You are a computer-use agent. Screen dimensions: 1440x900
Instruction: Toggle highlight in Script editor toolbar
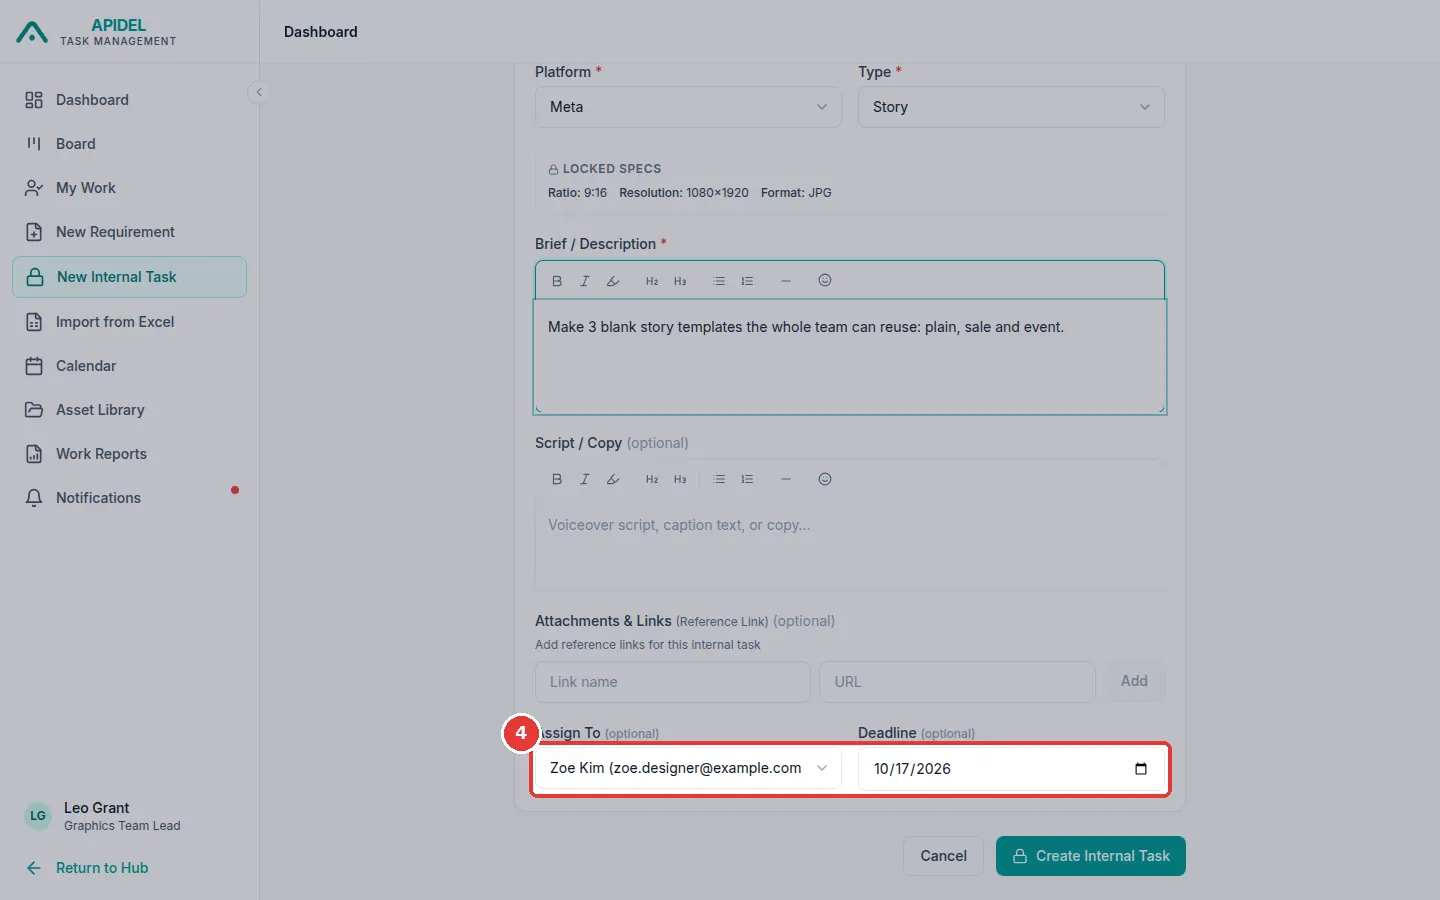613,480
